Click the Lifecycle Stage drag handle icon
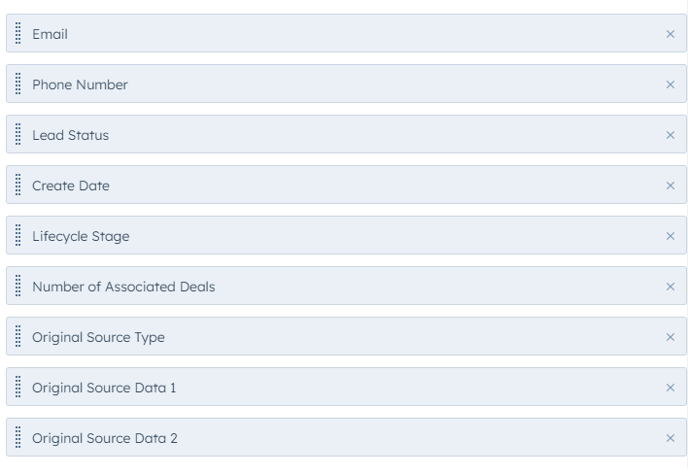Screen dimensions: 688x474 click(x=18, y=235)
